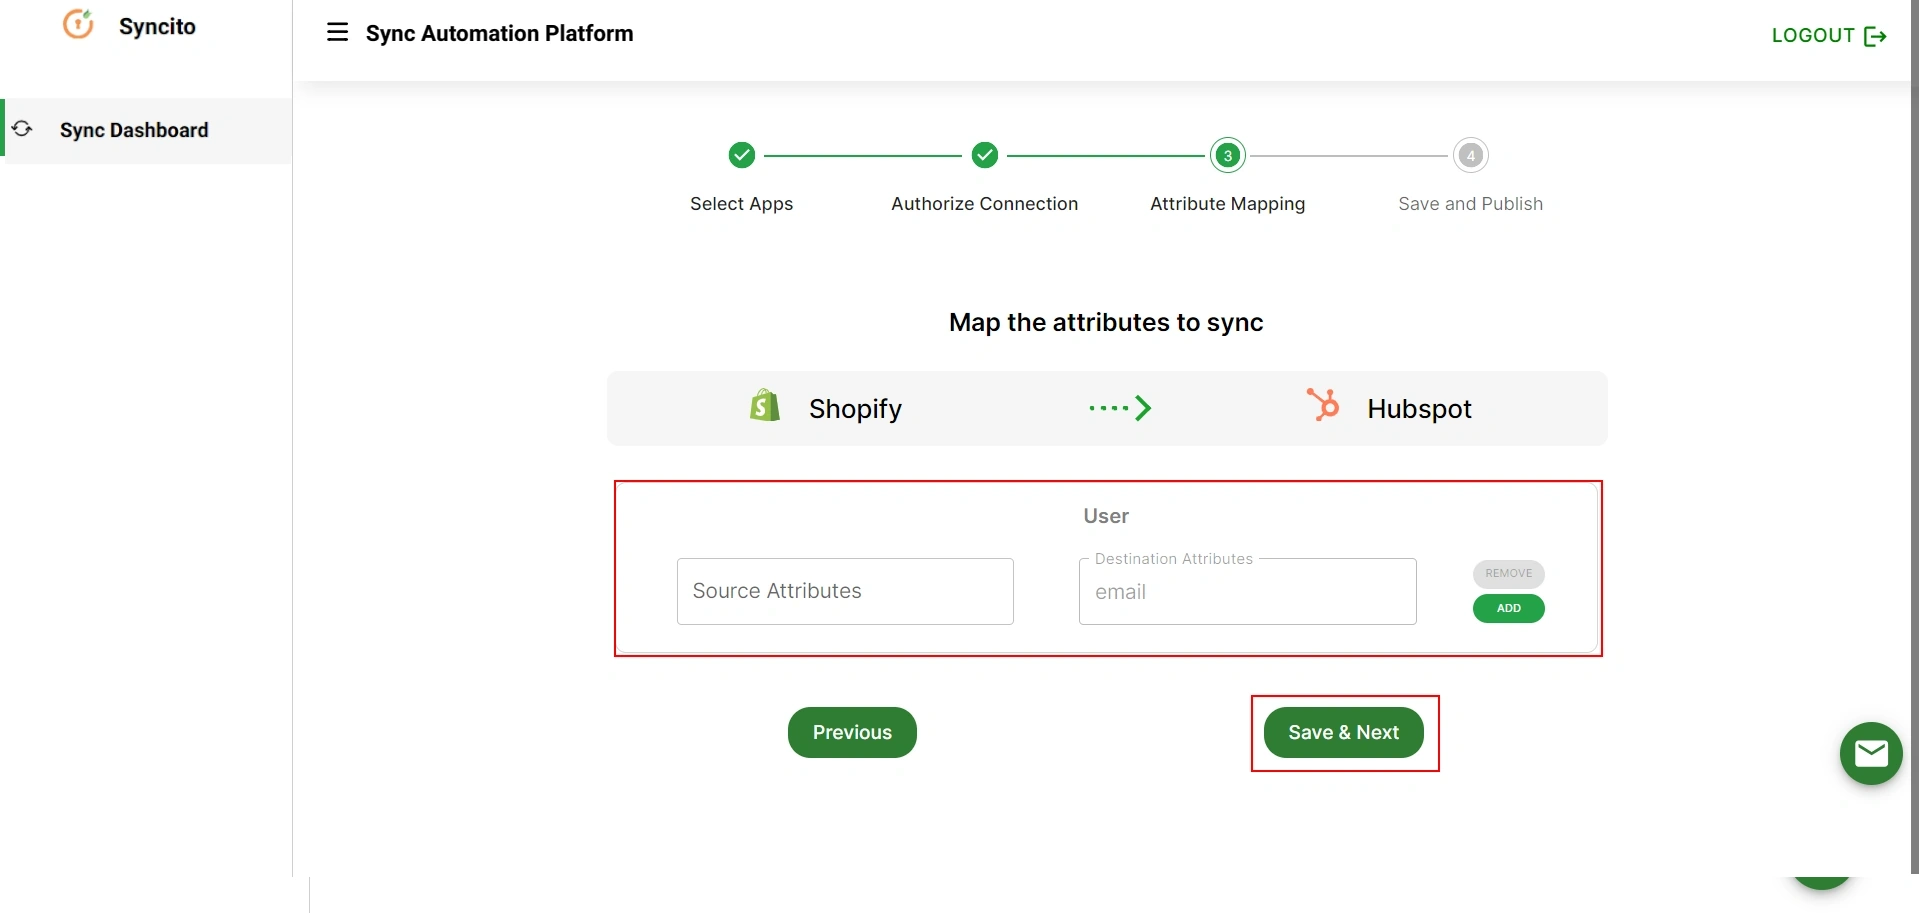This screenshot has height=913, width=1919.
Task: Select Sync Dashboard in the sidebar
Action: pos(133,130)
